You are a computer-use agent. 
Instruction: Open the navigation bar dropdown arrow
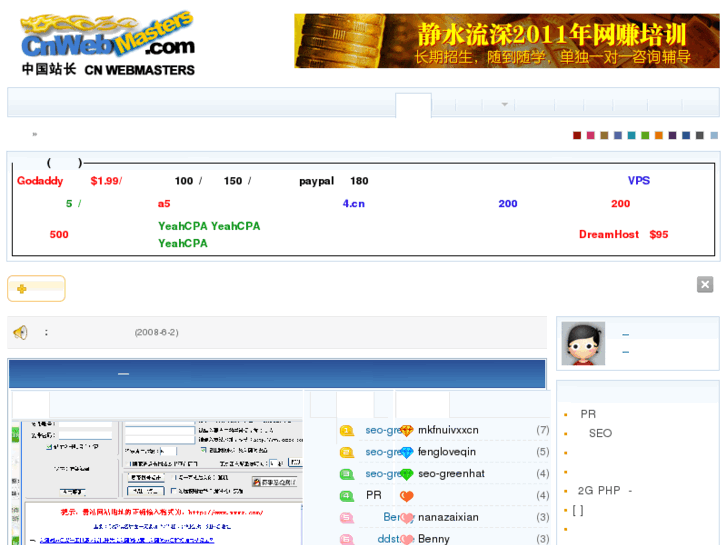504,104
